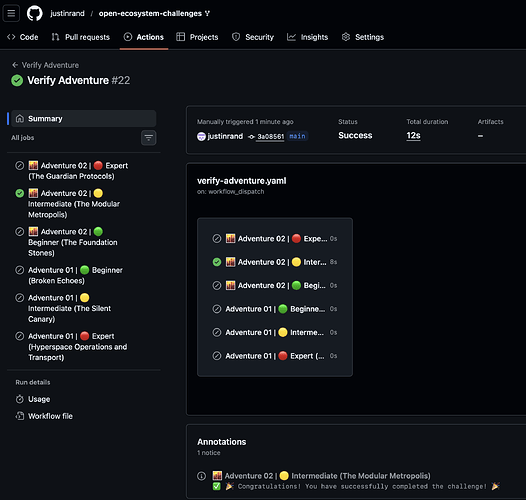Click the back arrow to Verify Adventure
The height and width of the screenshot is (500, 526).
[x=15, y=65]
